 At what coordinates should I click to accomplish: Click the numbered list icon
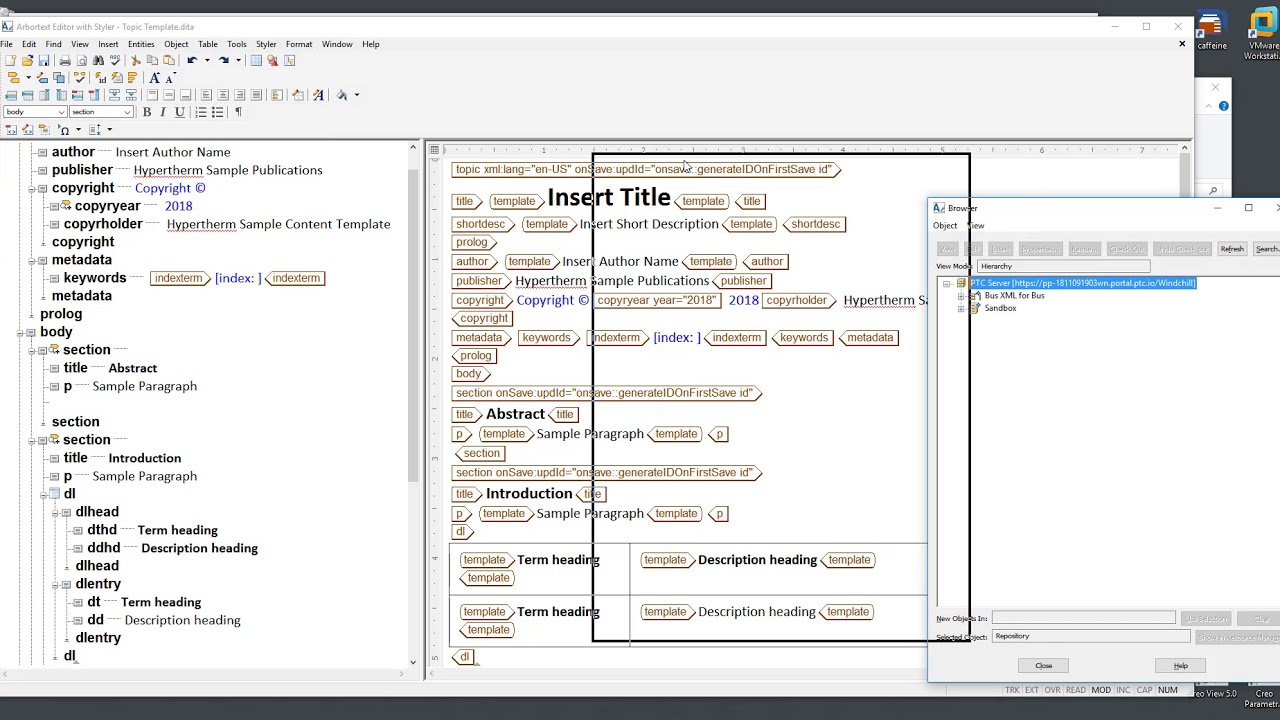201,112
